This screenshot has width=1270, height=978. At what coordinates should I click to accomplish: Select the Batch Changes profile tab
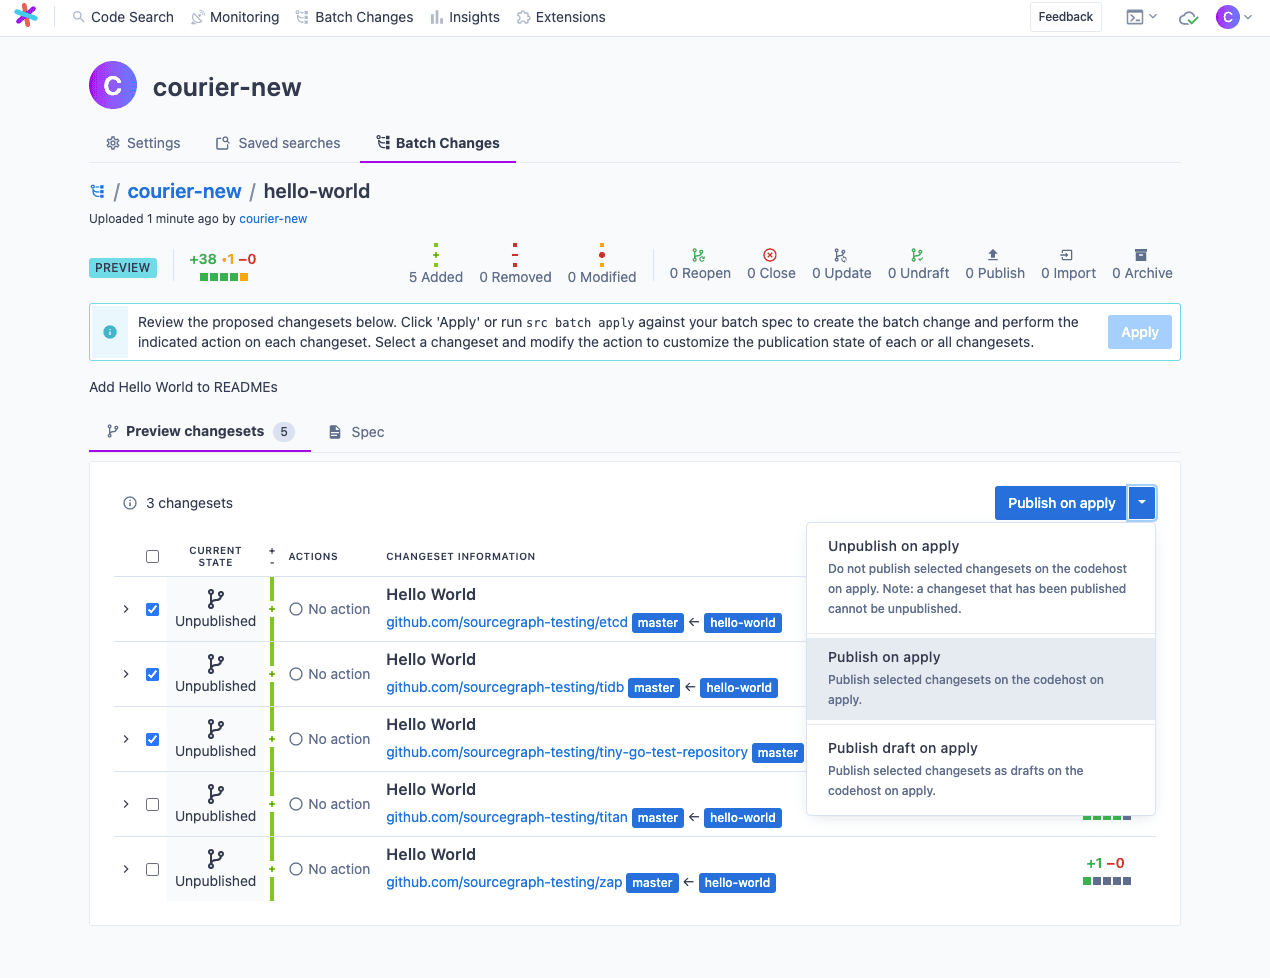point(438,143)
